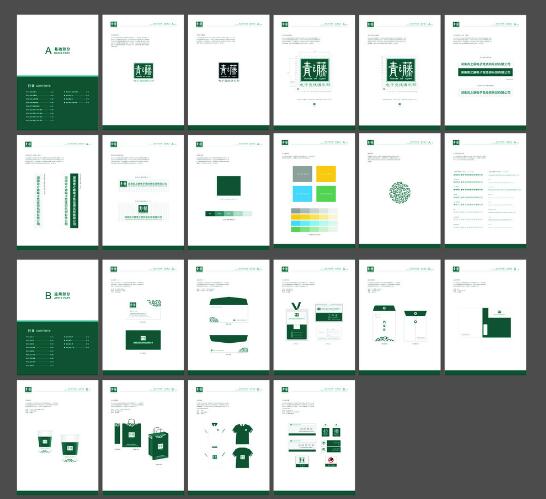Open the green folder design page
This screenshot has width=546, height=499.
[x=485, y=317]
